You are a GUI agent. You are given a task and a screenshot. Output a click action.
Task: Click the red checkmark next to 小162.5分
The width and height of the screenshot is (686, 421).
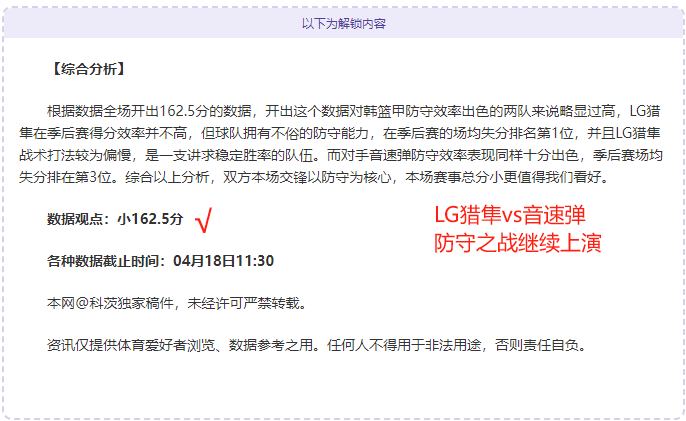(204, 220)
